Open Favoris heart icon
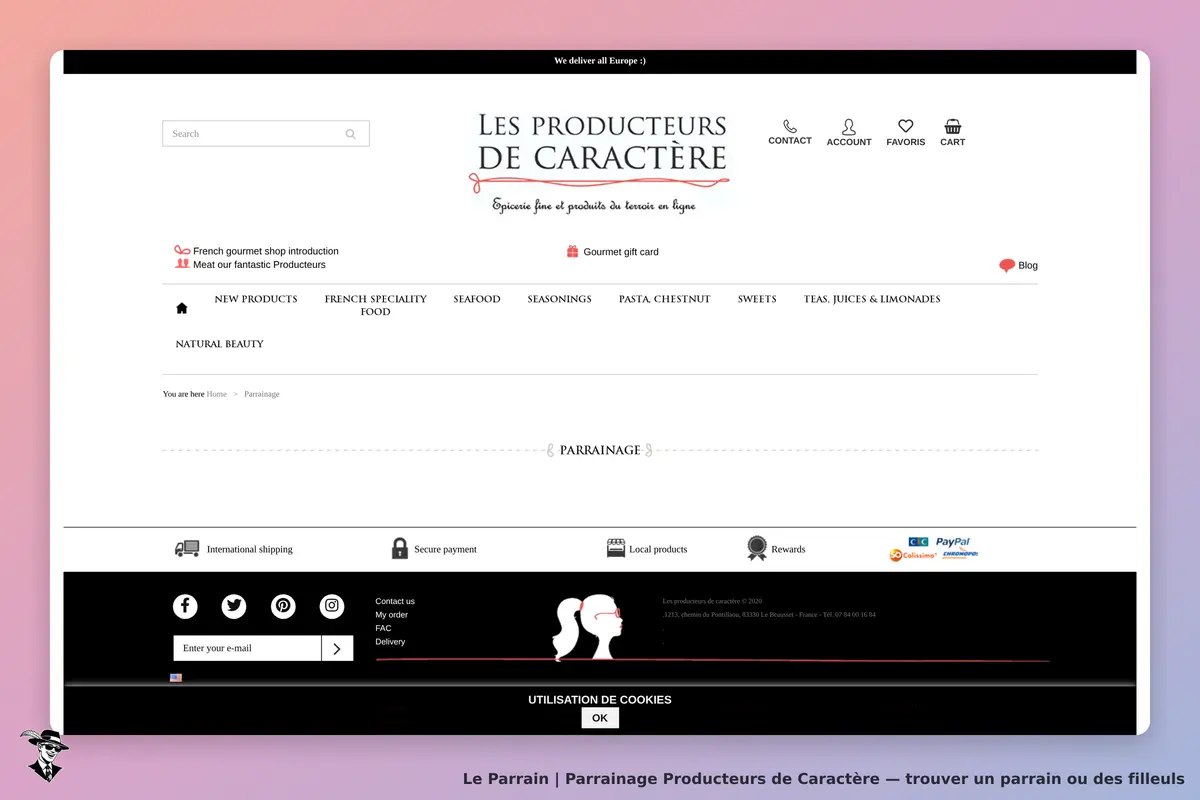1200x800 pixels. tap(906, 127)
